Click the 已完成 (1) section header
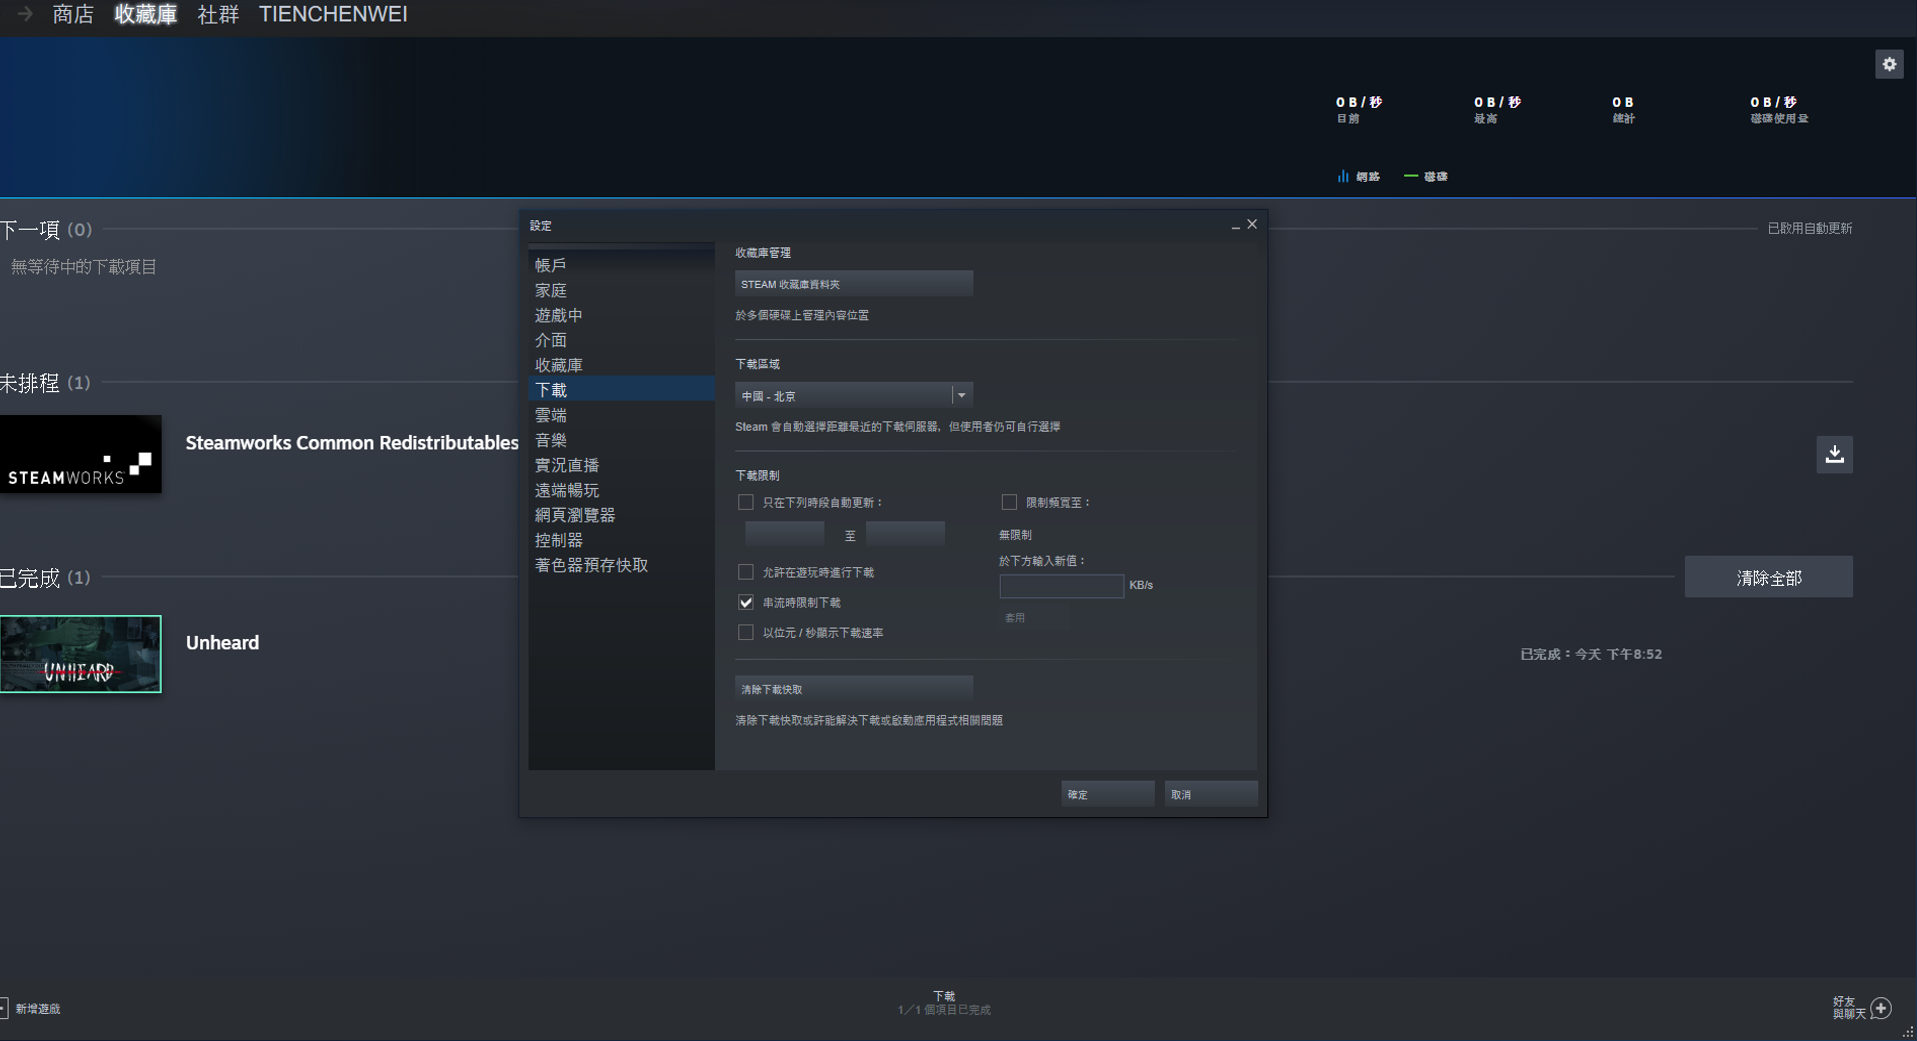This screenshot has width=1917, height=1041. pos(46,578)
